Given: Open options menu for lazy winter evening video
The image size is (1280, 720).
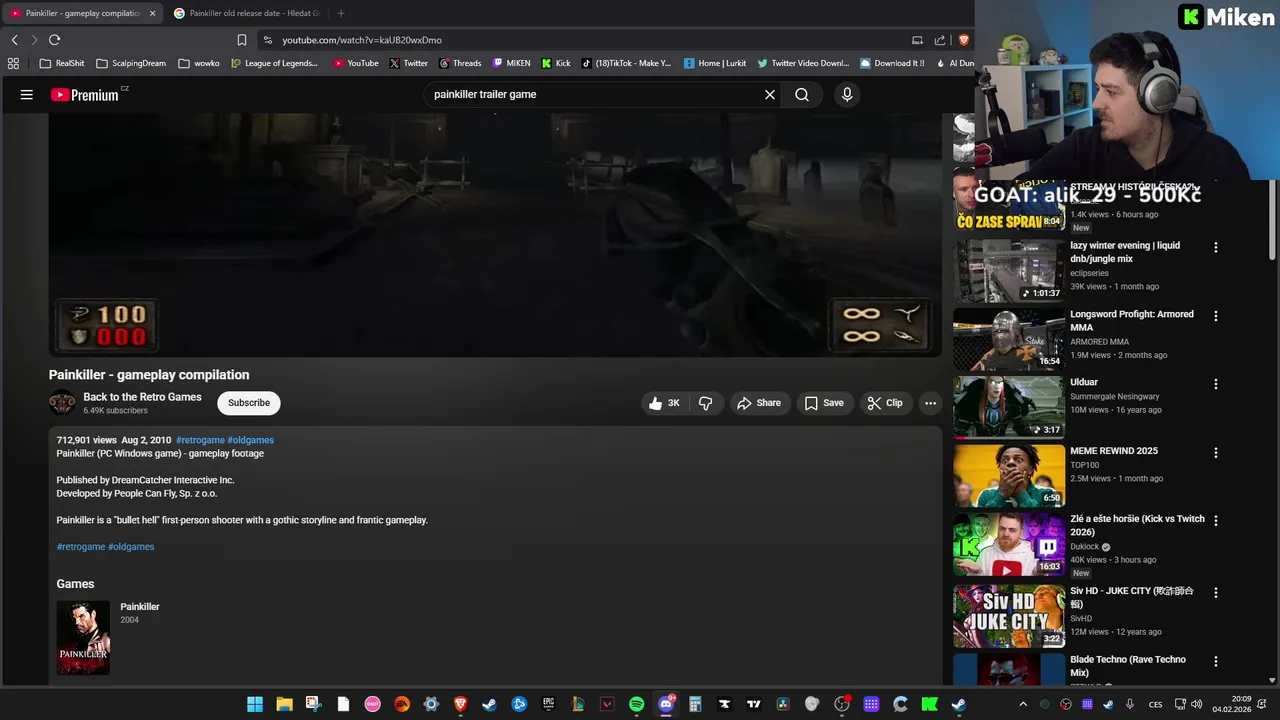Looking at the screenshot, I should (1216, 247).
